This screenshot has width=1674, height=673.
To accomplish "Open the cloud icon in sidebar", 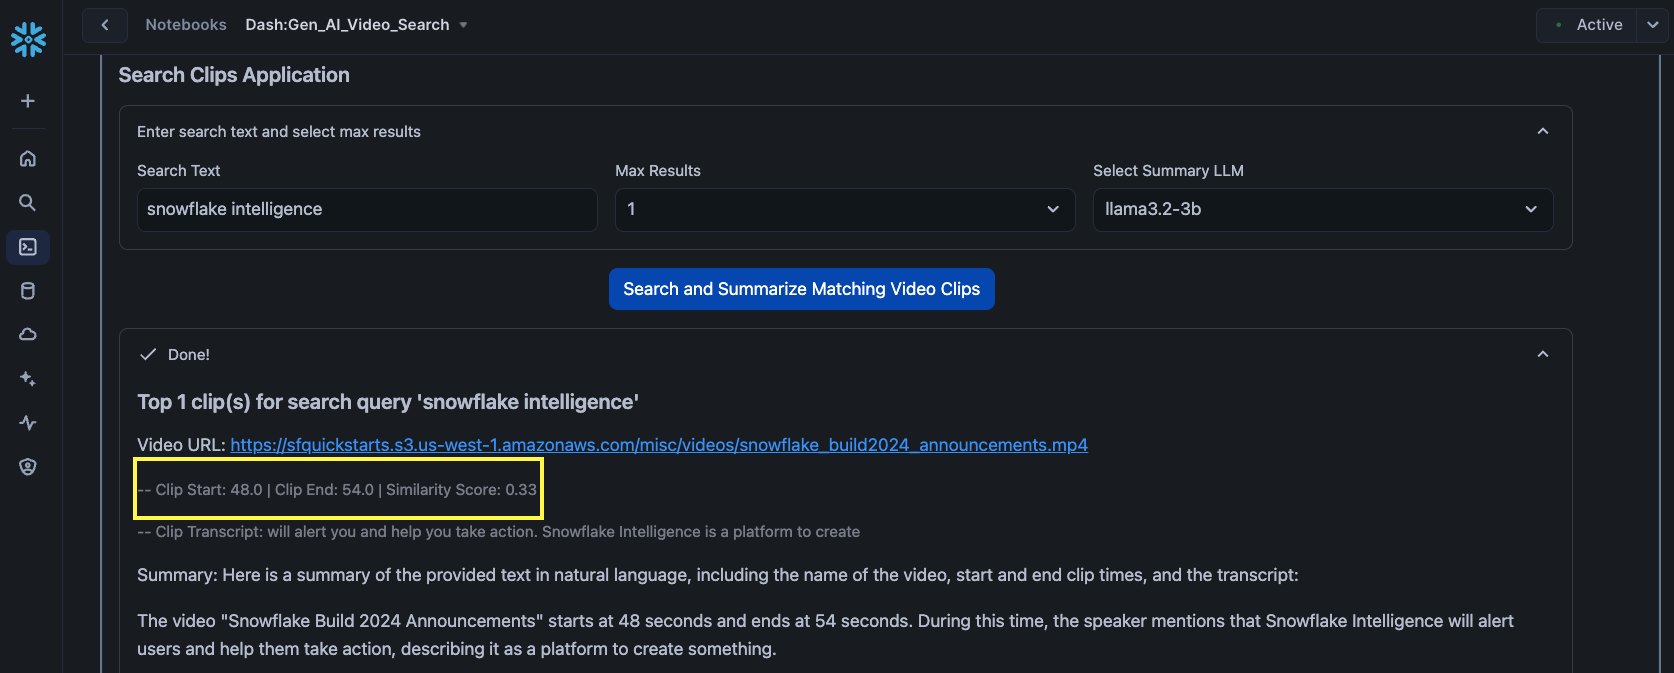I will [x=28, y=334].
